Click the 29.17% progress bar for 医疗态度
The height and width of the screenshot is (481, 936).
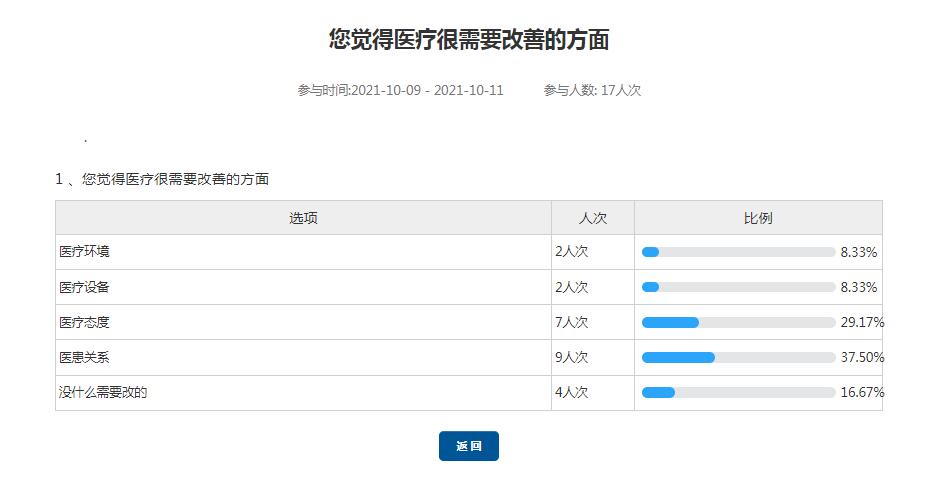738,322
